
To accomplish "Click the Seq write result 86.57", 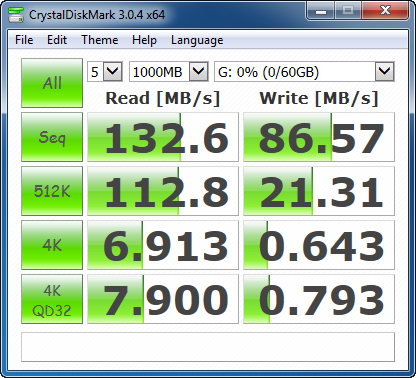I will pos(319,137).
